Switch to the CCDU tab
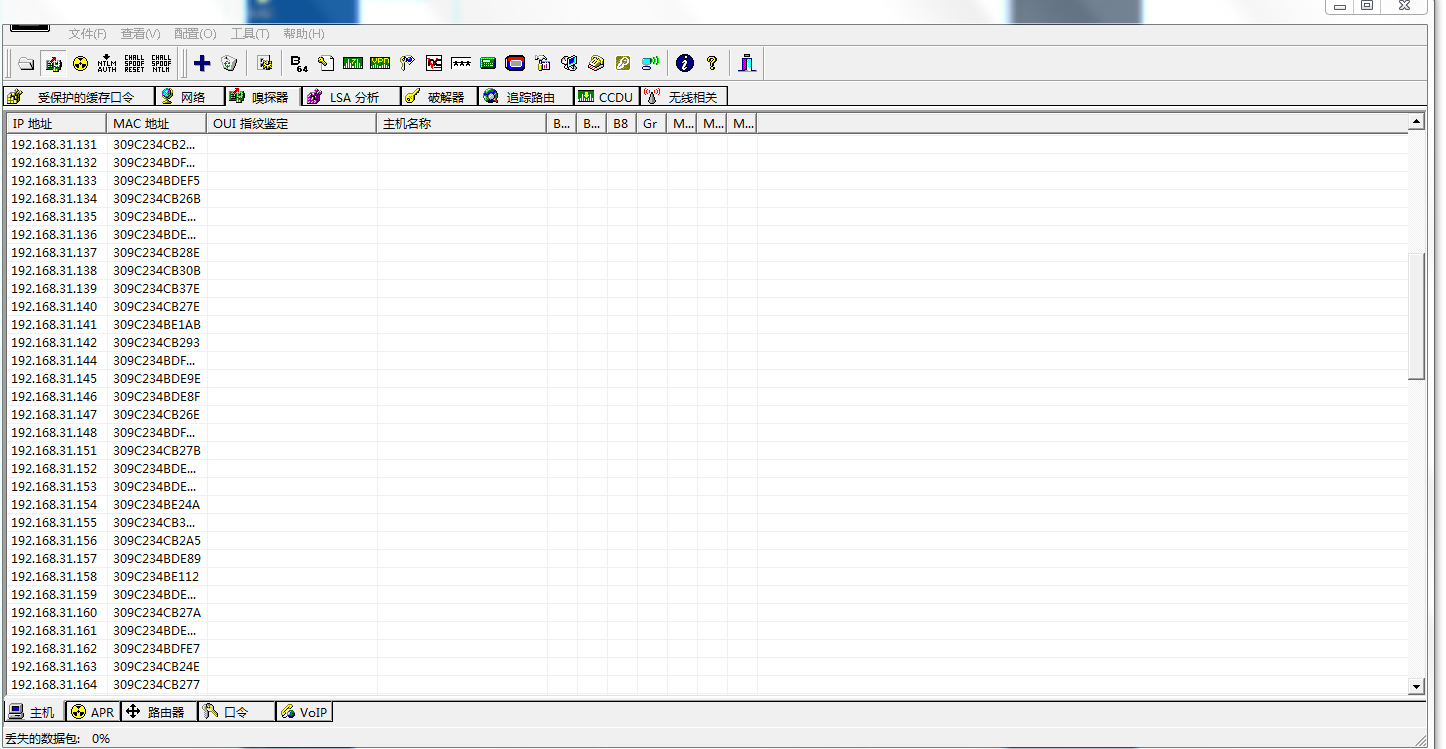Image resolution: width=1446 pixels, height=749 pixels. [x=606, y=97]
